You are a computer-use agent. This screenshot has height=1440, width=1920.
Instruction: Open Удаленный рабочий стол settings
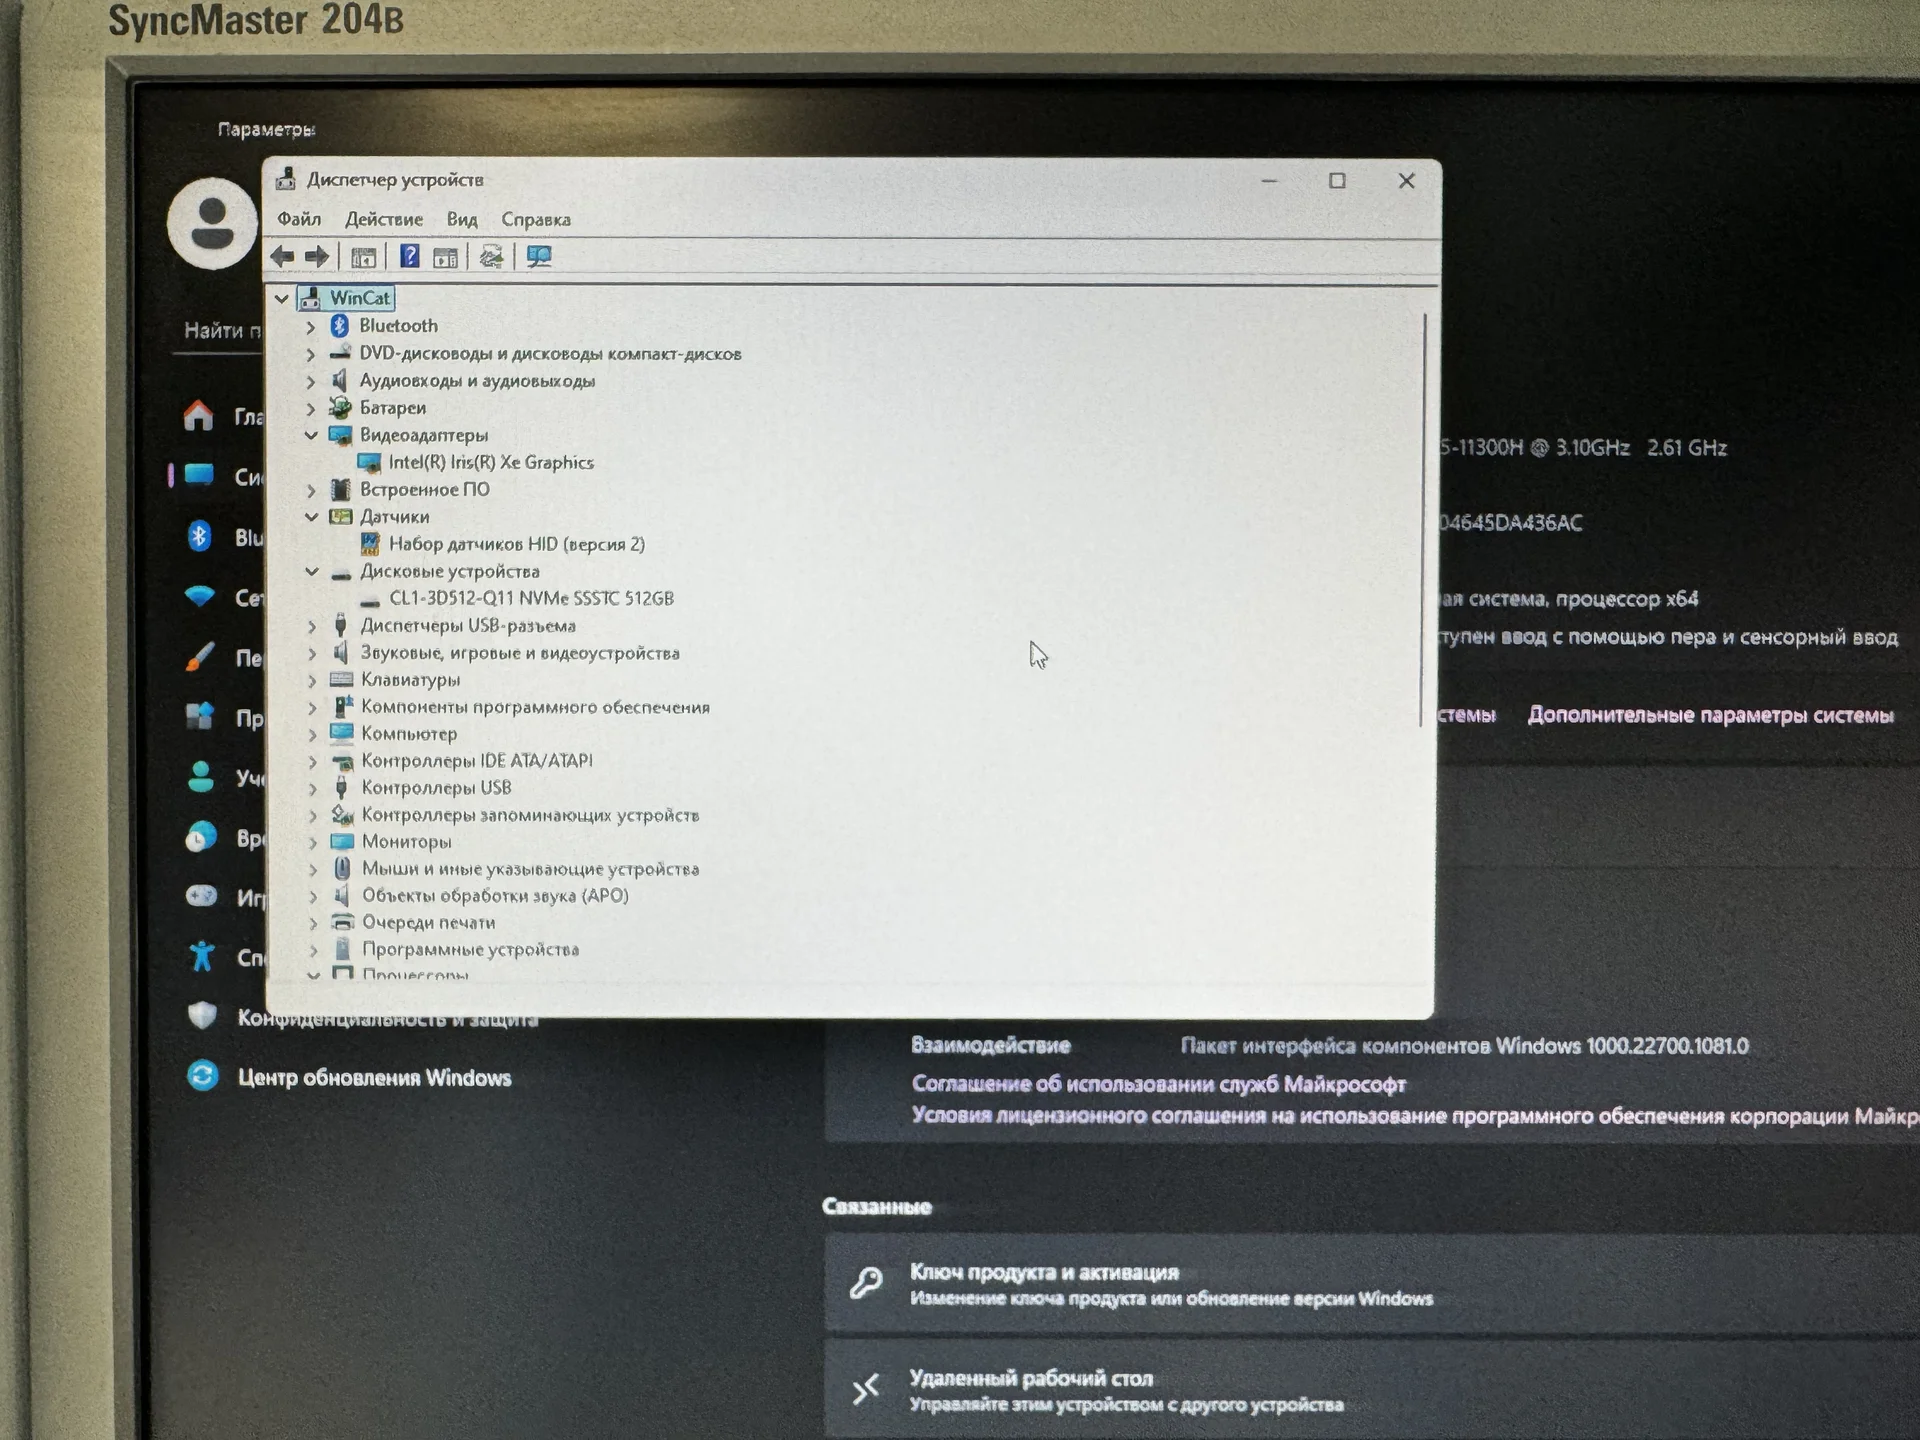pyautogui.click(x=1372, y=1390)
